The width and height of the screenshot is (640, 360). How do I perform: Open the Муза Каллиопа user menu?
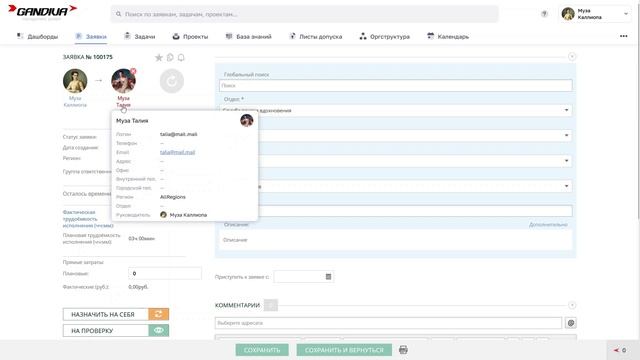pyautogui.click(x=595, y=14)
